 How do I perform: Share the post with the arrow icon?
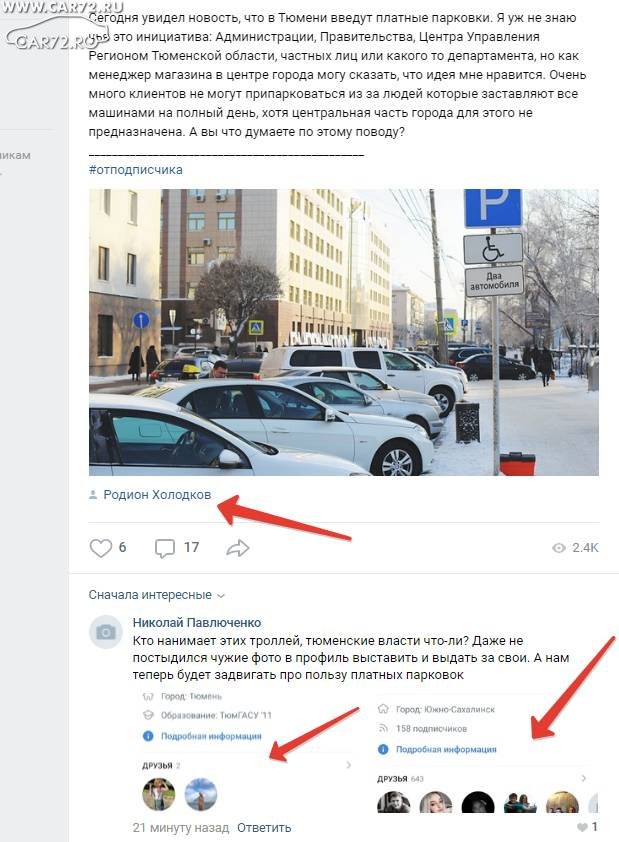[x=238, y=548]
